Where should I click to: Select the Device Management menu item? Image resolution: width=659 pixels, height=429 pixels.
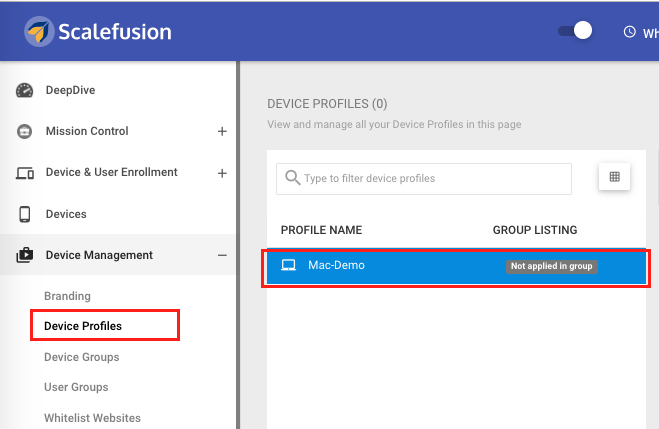(99, 255)
